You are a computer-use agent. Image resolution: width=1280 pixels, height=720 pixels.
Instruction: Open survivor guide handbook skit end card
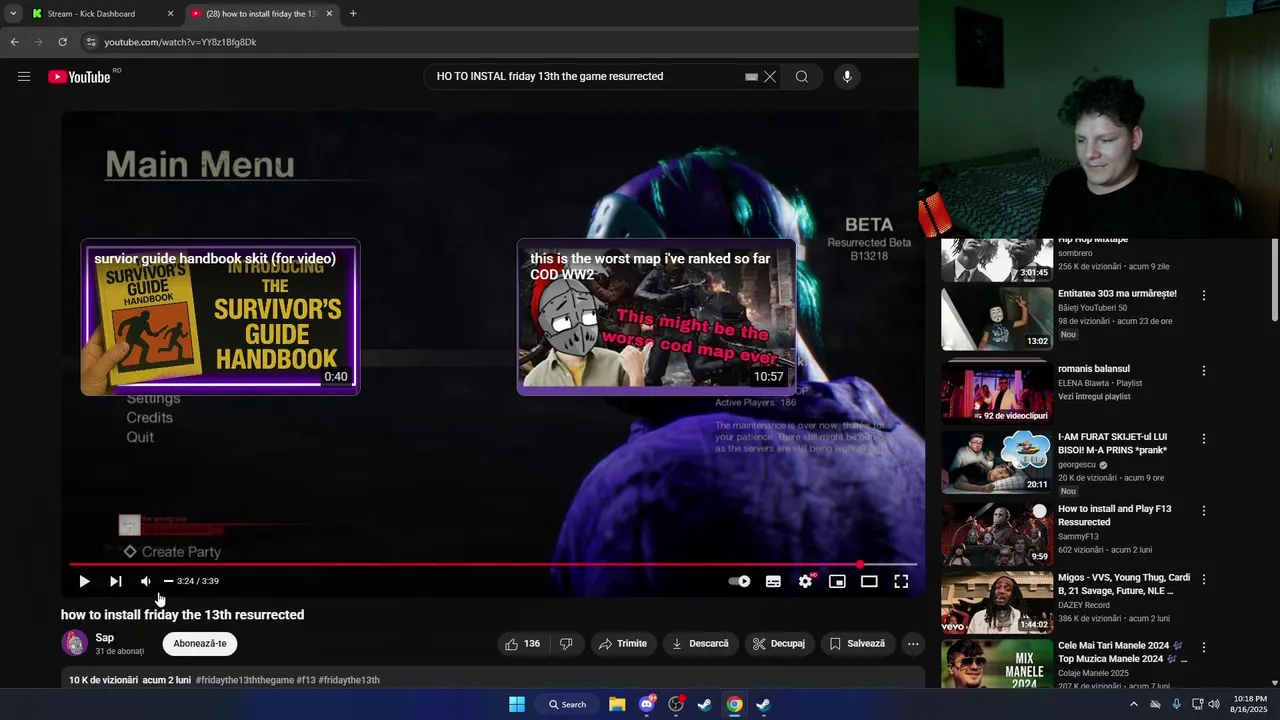click(x=220, y=316)
